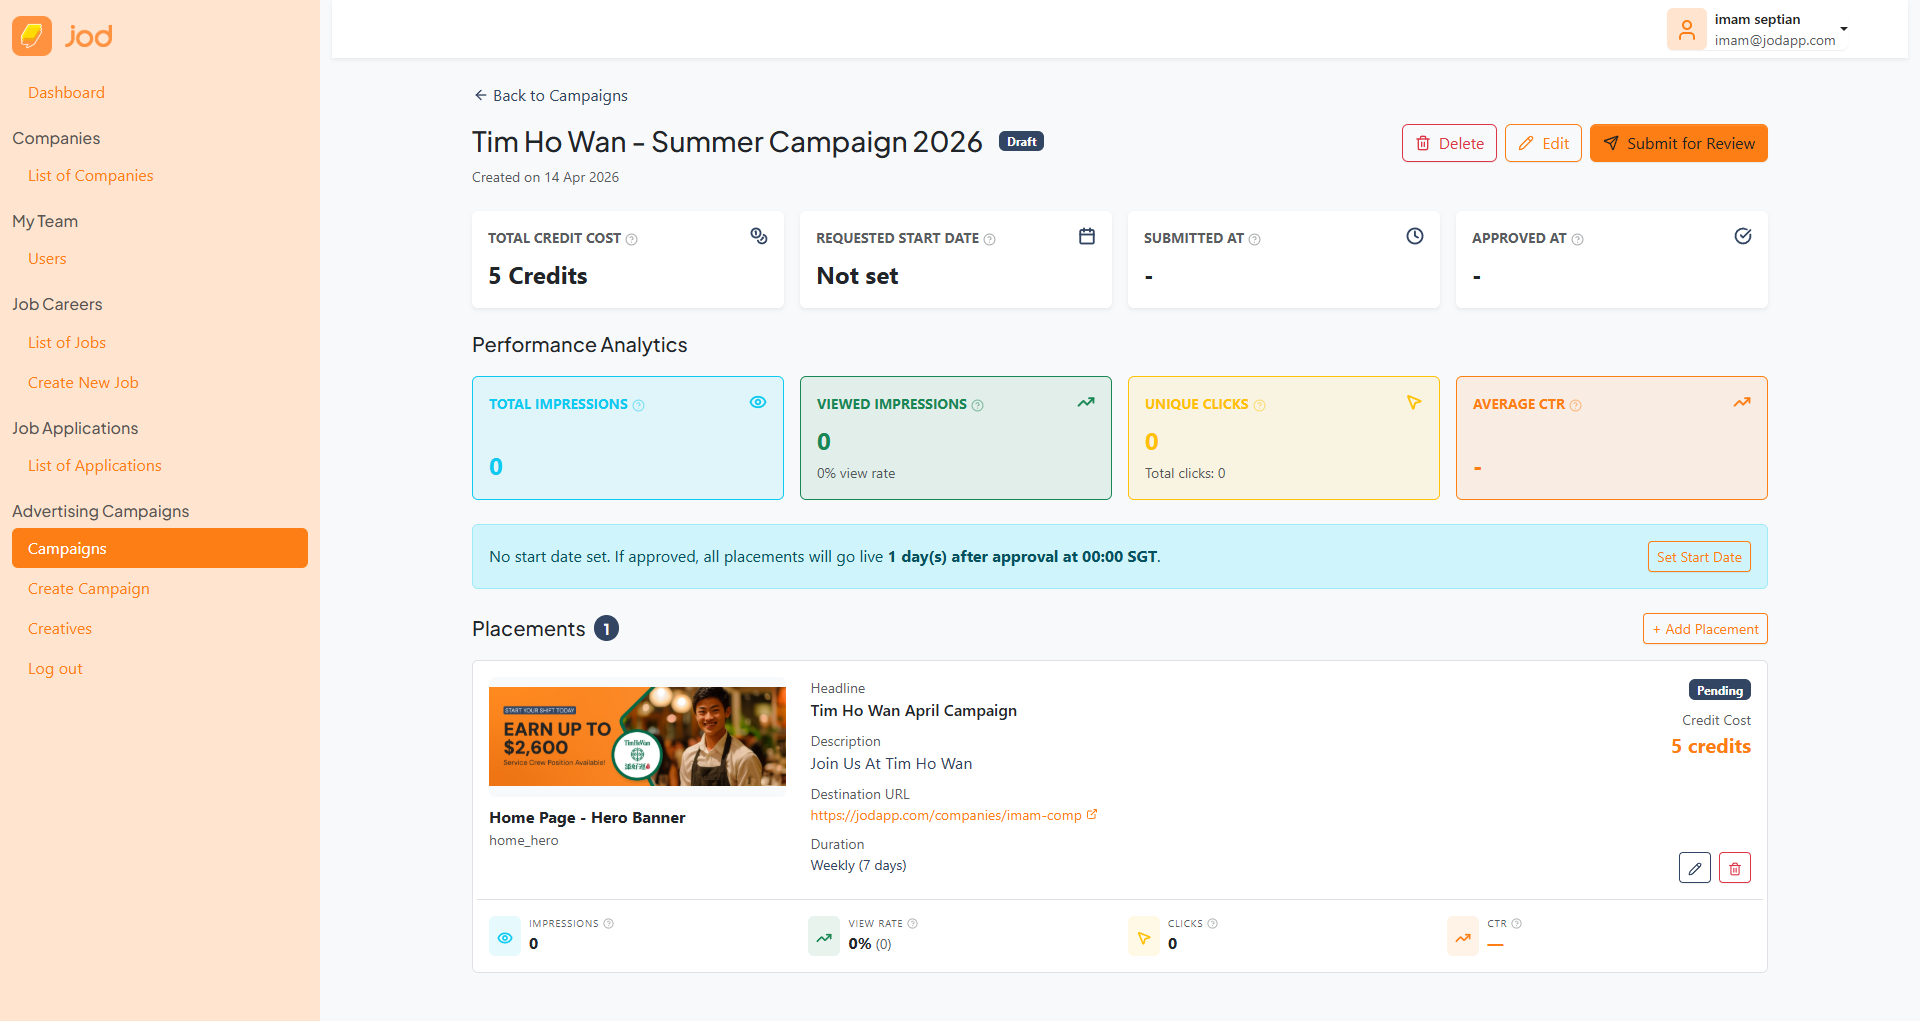The width and height of the screenshot is (1920, 1021).
Task: Click the Set Start Date button
Action: (x=1699, y=557)
